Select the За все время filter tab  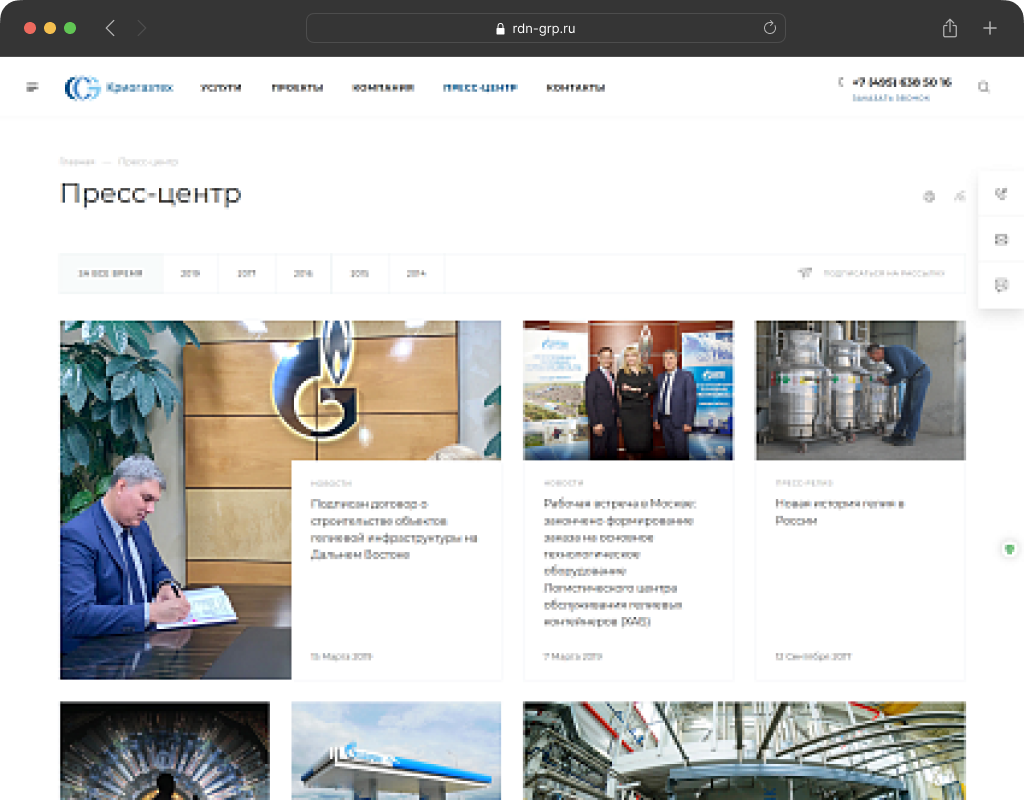[110, 273]
